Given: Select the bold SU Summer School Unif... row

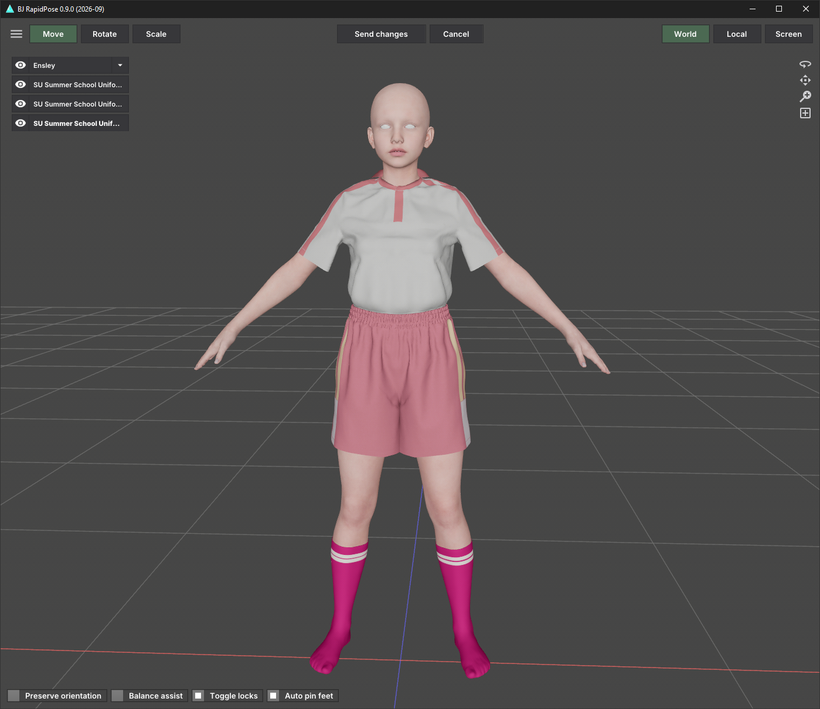Looking at the screenshot, I should [76, 123].
